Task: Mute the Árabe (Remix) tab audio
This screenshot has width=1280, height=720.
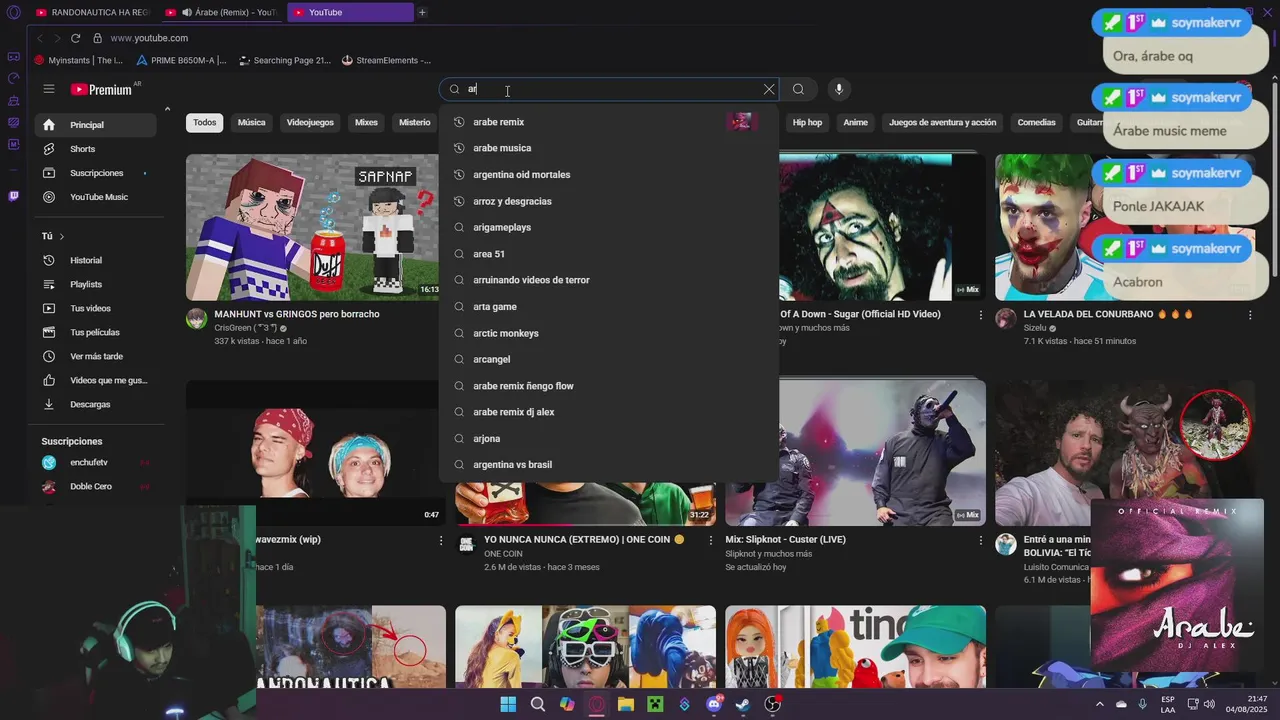Action: [187, 13]
